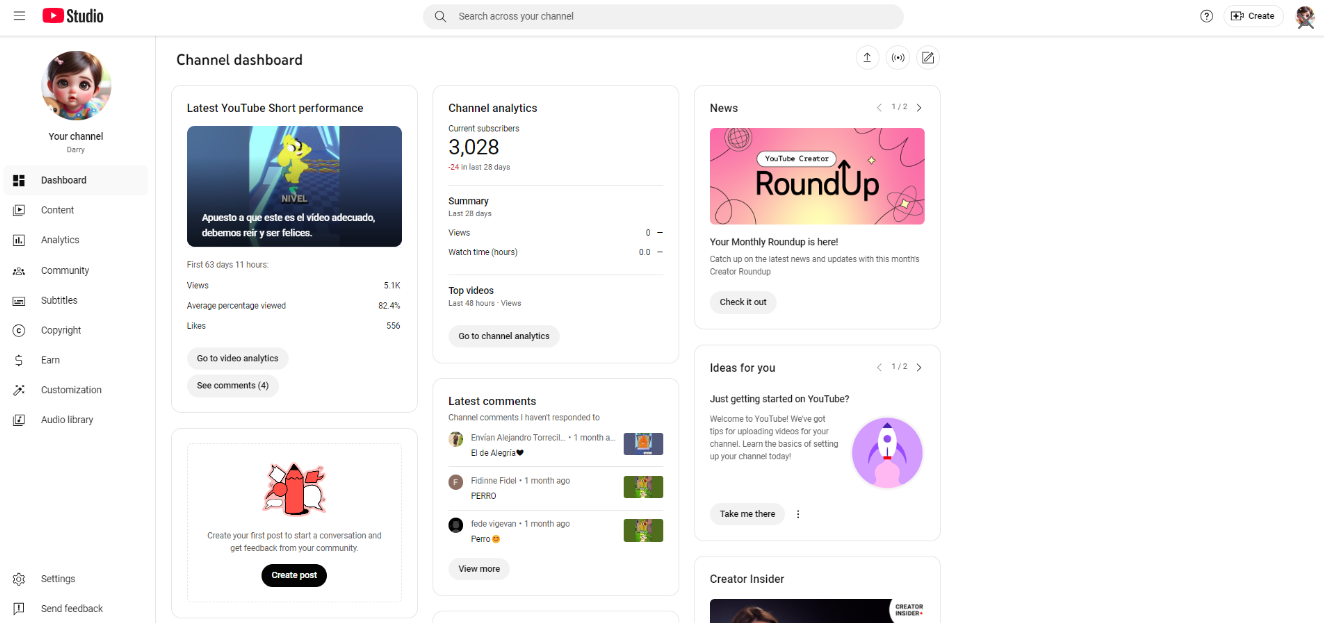Open the YouTube Creator RoundUp banner

tap(817, 176)
